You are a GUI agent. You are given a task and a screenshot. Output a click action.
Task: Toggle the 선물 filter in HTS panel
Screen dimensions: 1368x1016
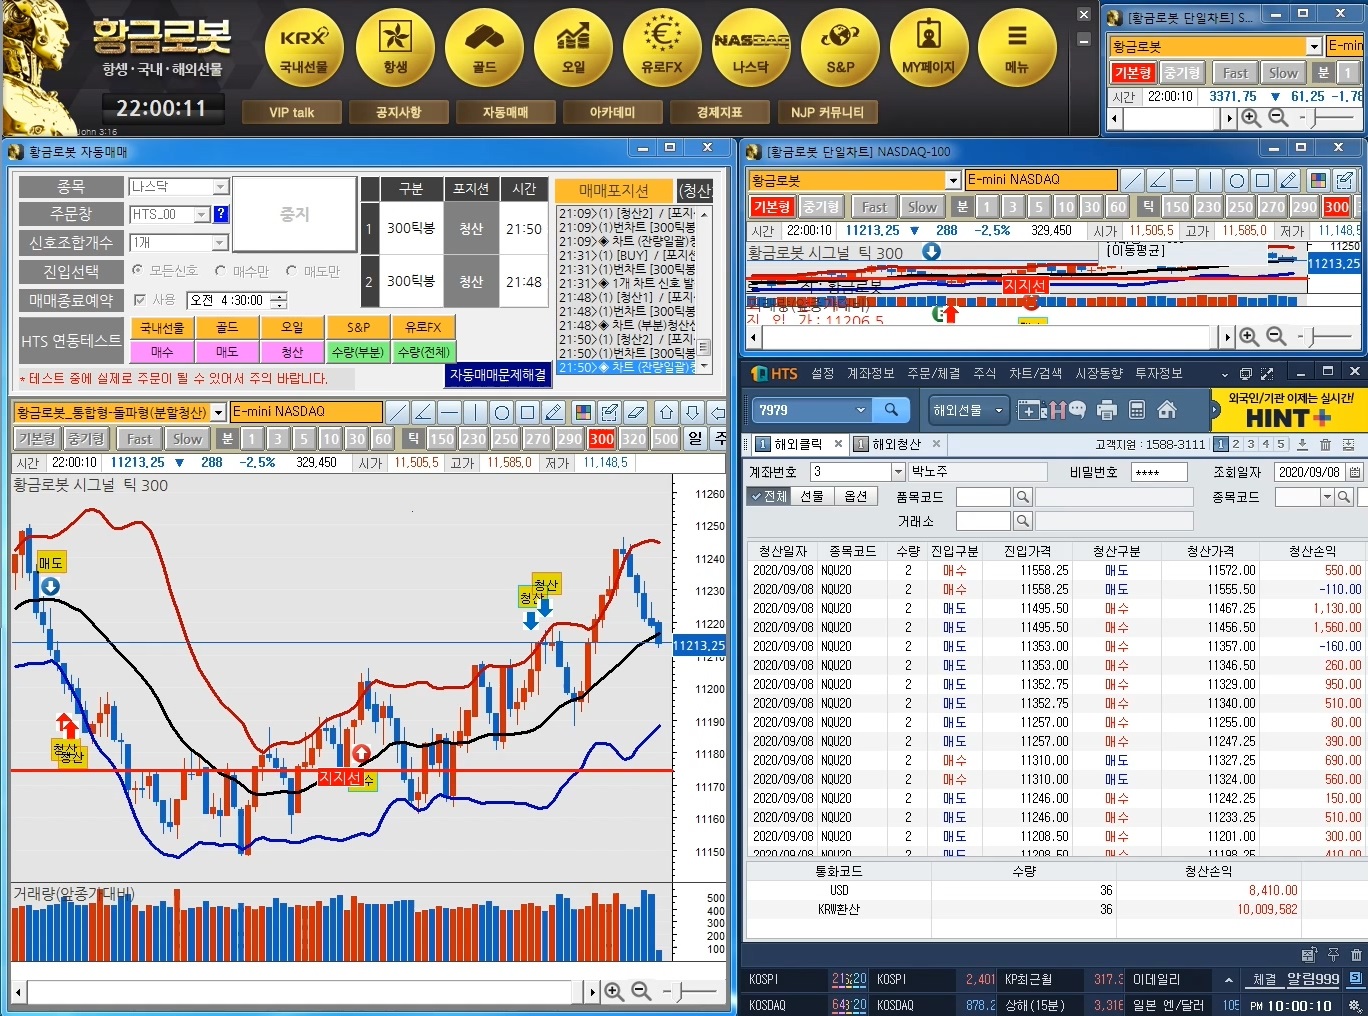(x=812, y=496)
